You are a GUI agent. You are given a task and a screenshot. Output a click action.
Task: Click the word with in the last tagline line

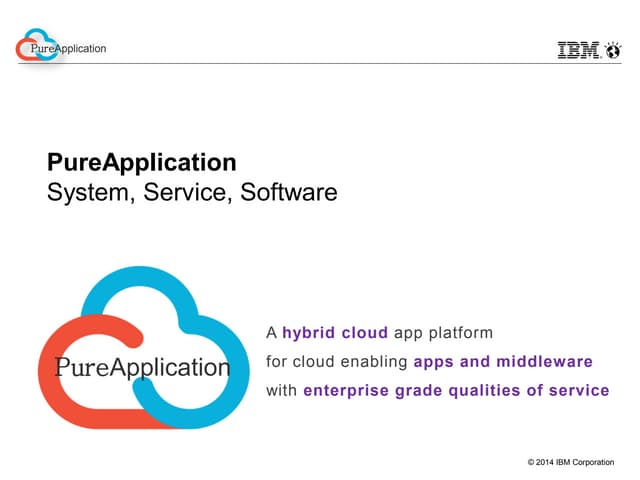pos(281,390)
